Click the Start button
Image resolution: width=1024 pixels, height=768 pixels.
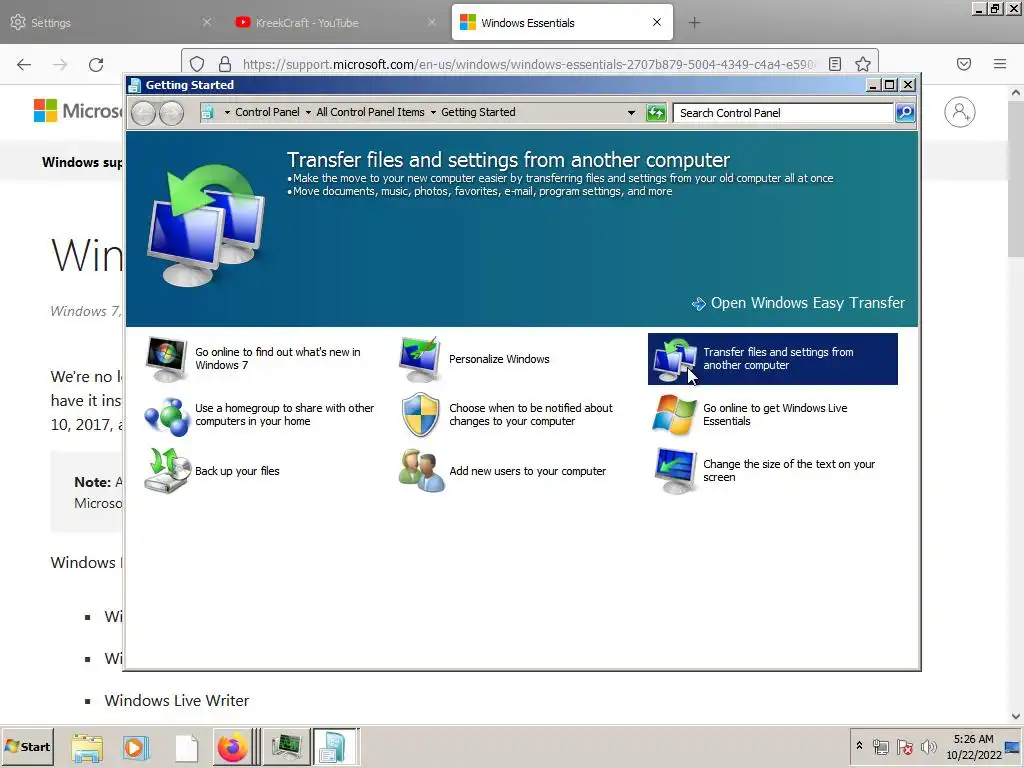point(27,747)
